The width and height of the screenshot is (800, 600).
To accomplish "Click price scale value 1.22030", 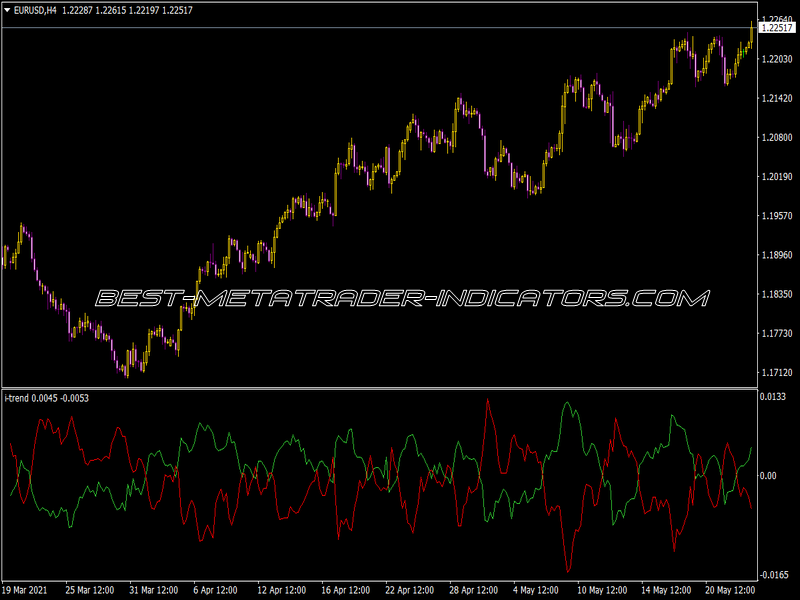I will (x=777, y=59).
